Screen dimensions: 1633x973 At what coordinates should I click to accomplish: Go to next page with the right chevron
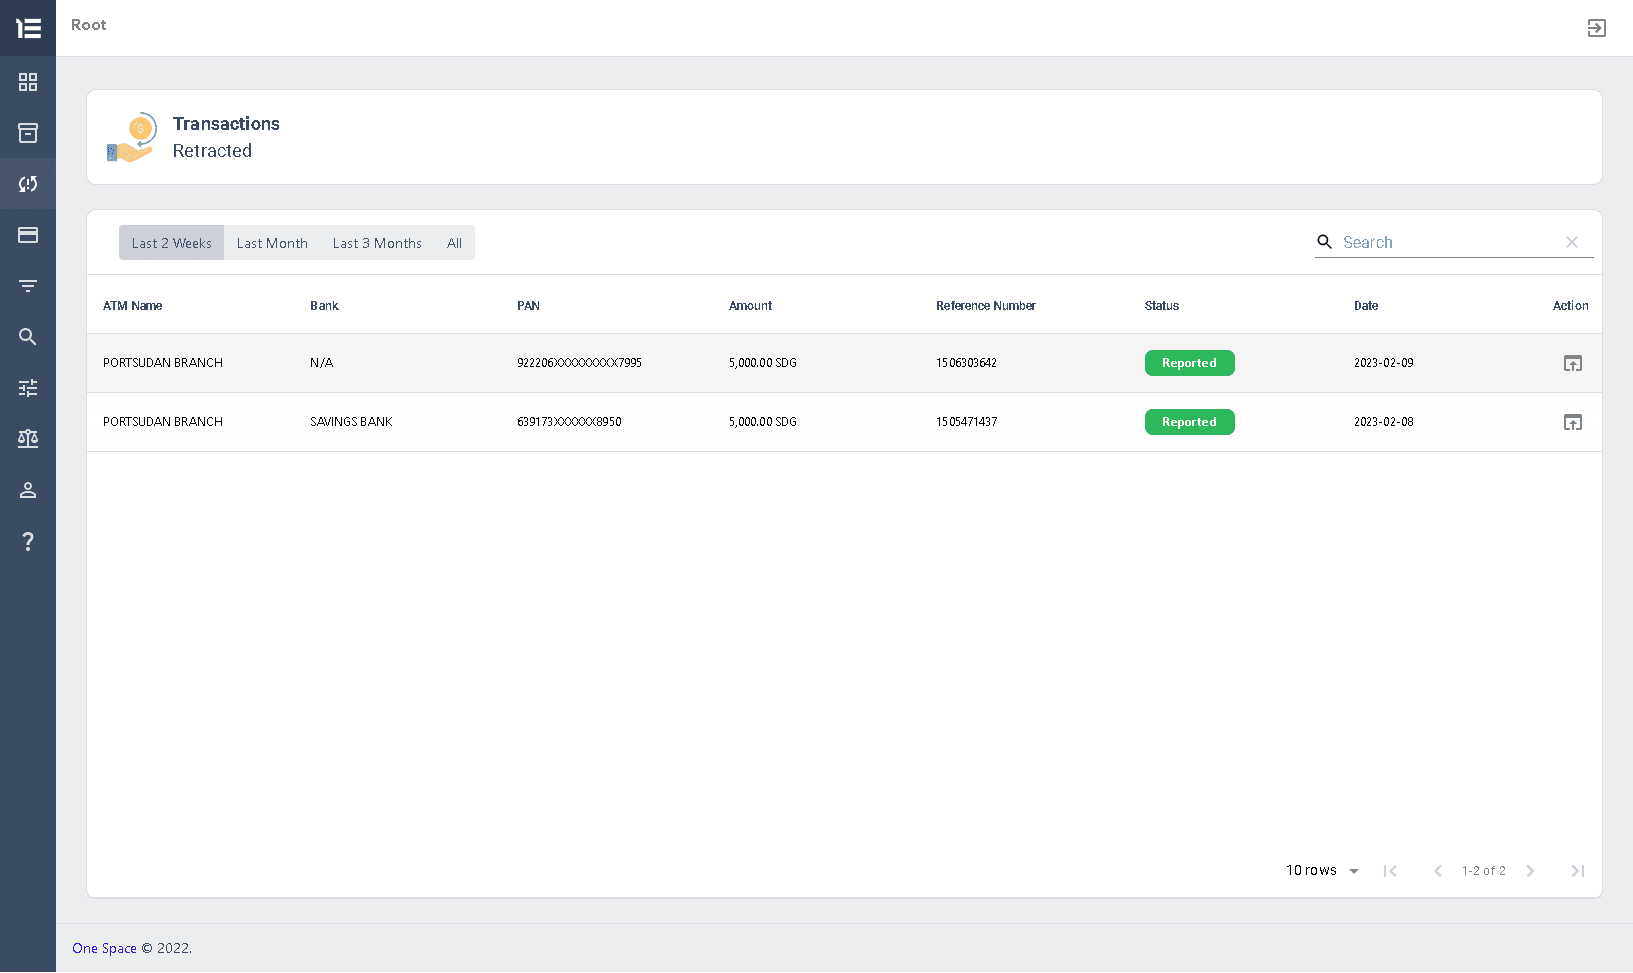tap(1530, 870)
